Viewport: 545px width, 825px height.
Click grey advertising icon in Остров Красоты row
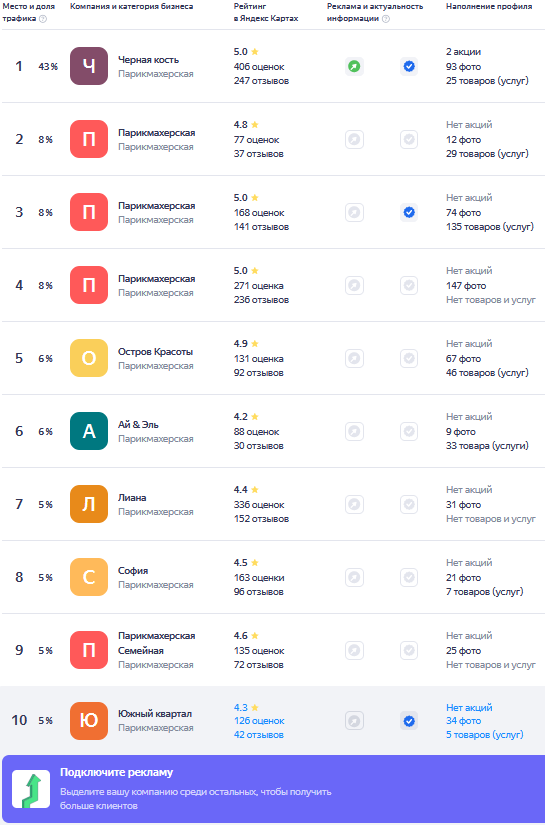pos(355,358)
